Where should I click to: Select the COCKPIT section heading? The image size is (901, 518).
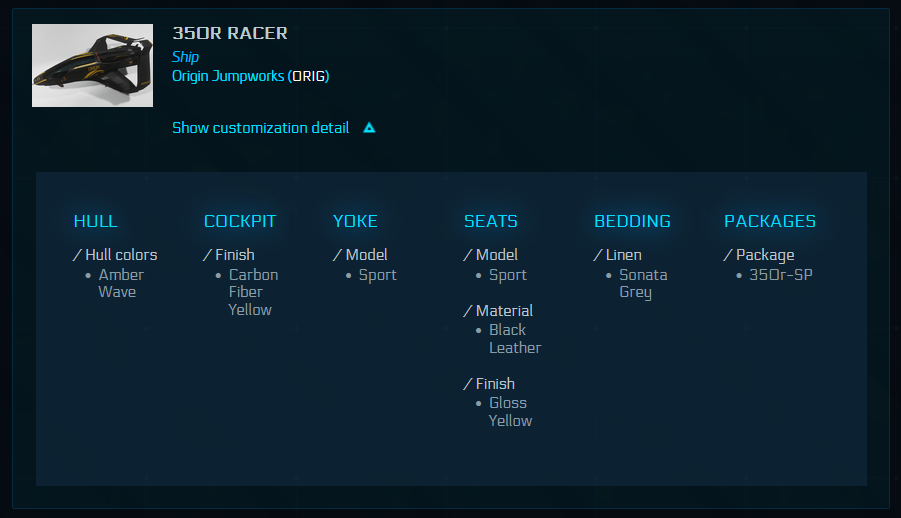(240, 221)
